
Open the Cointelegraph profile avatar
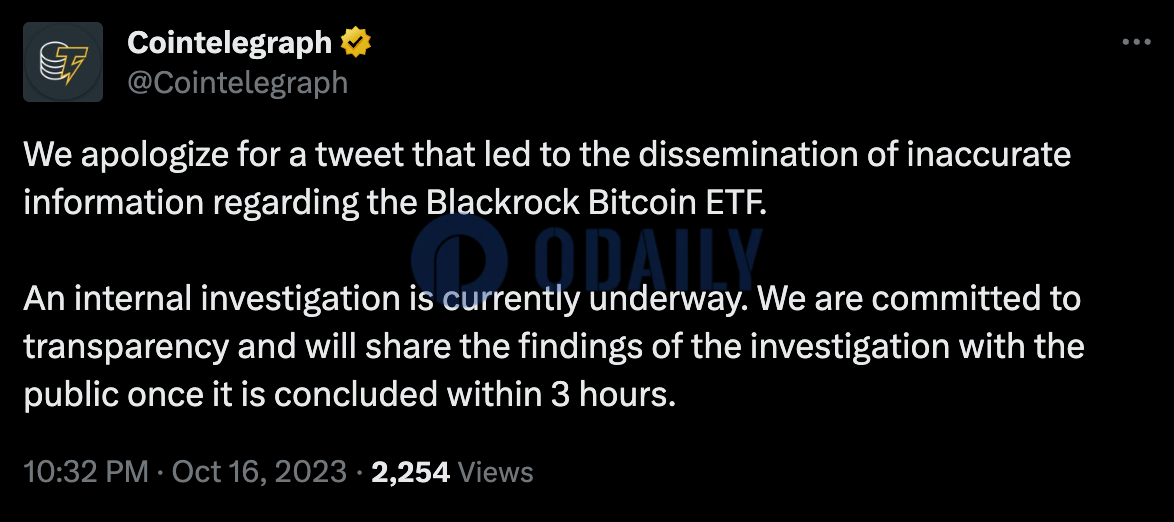tap(63, 62)
